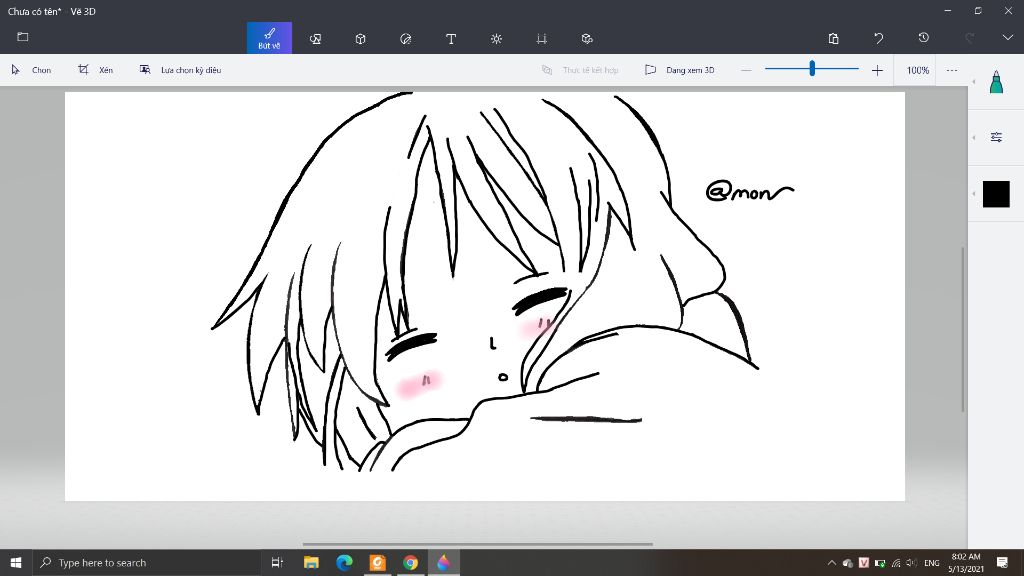The width and height of the screenshot is (1024, 576).
Task: Launch Microsoft Edge from taskbar
Action: pyautogui.click(x=344, y=562)
